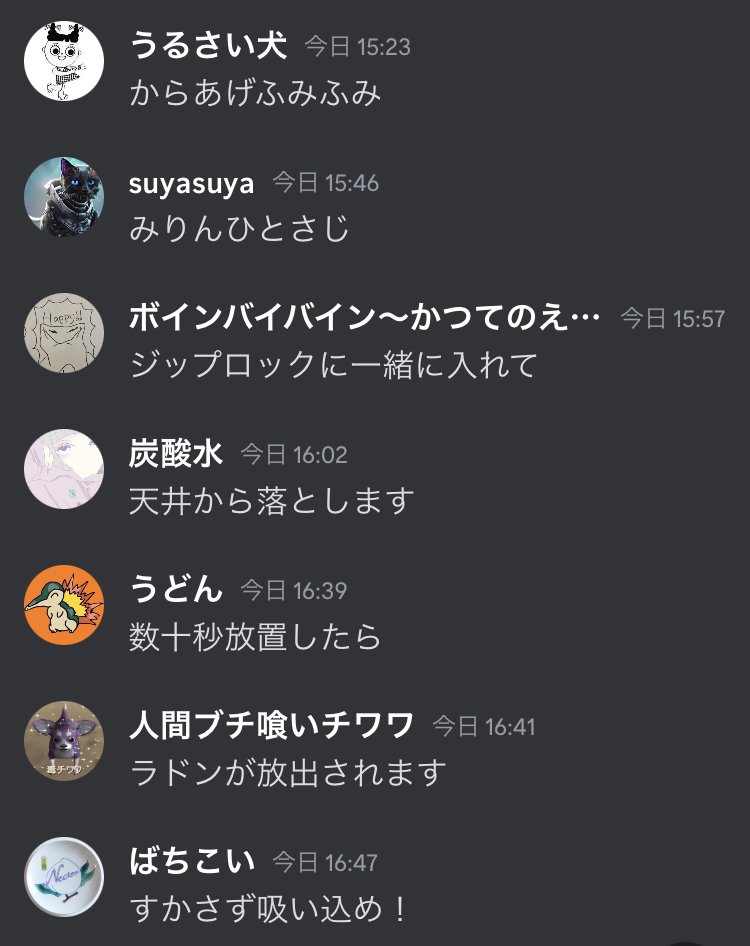The width and height of the screenshot is (750, 946).
Task: Open the sketch avatar of ボインバイバイン
Action: point(64,332)
